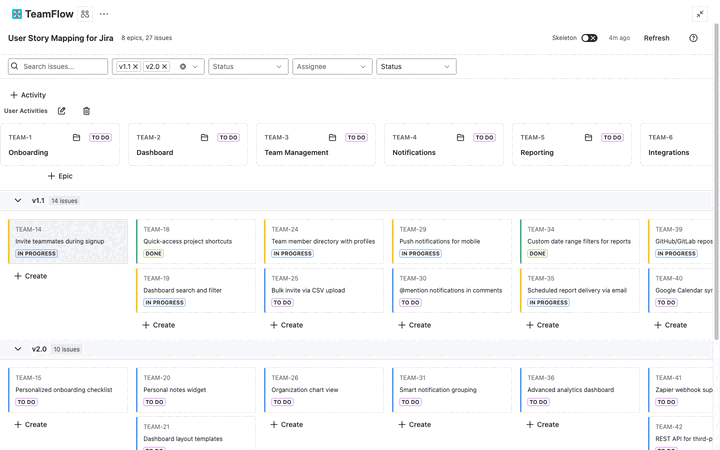Add a new Activity
720x450 pixels.
28,95
